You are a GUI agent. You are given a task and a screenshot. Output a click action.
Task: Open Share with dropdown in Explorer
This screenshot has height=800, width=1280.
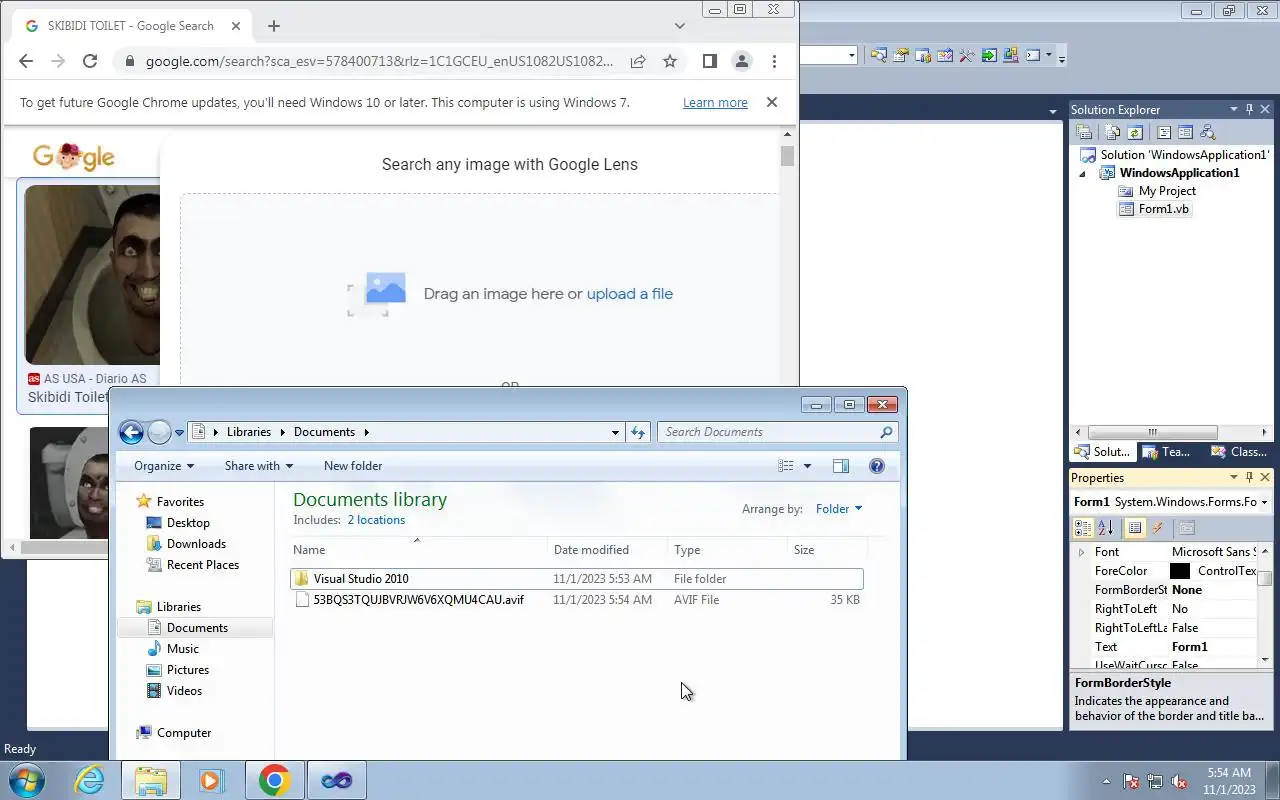(259, 466)
